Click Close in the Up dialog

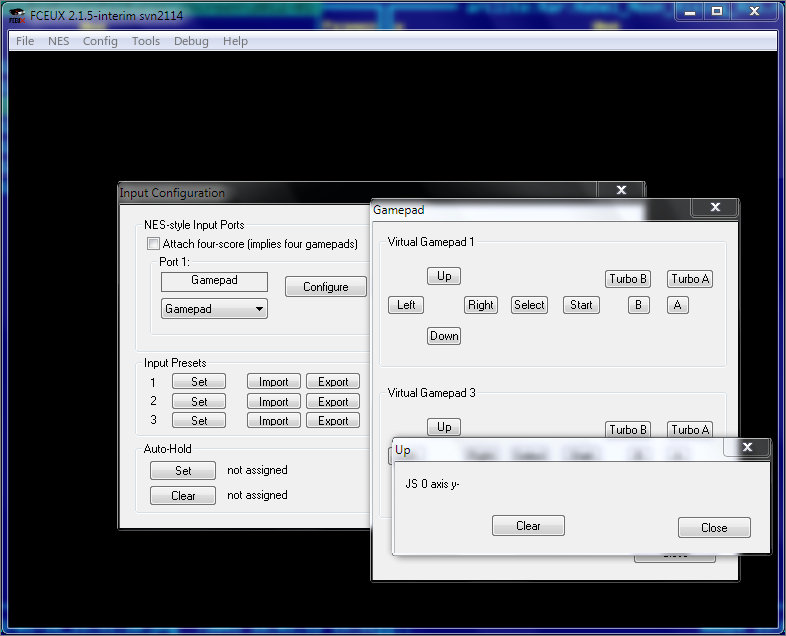[x=714, y=528]
